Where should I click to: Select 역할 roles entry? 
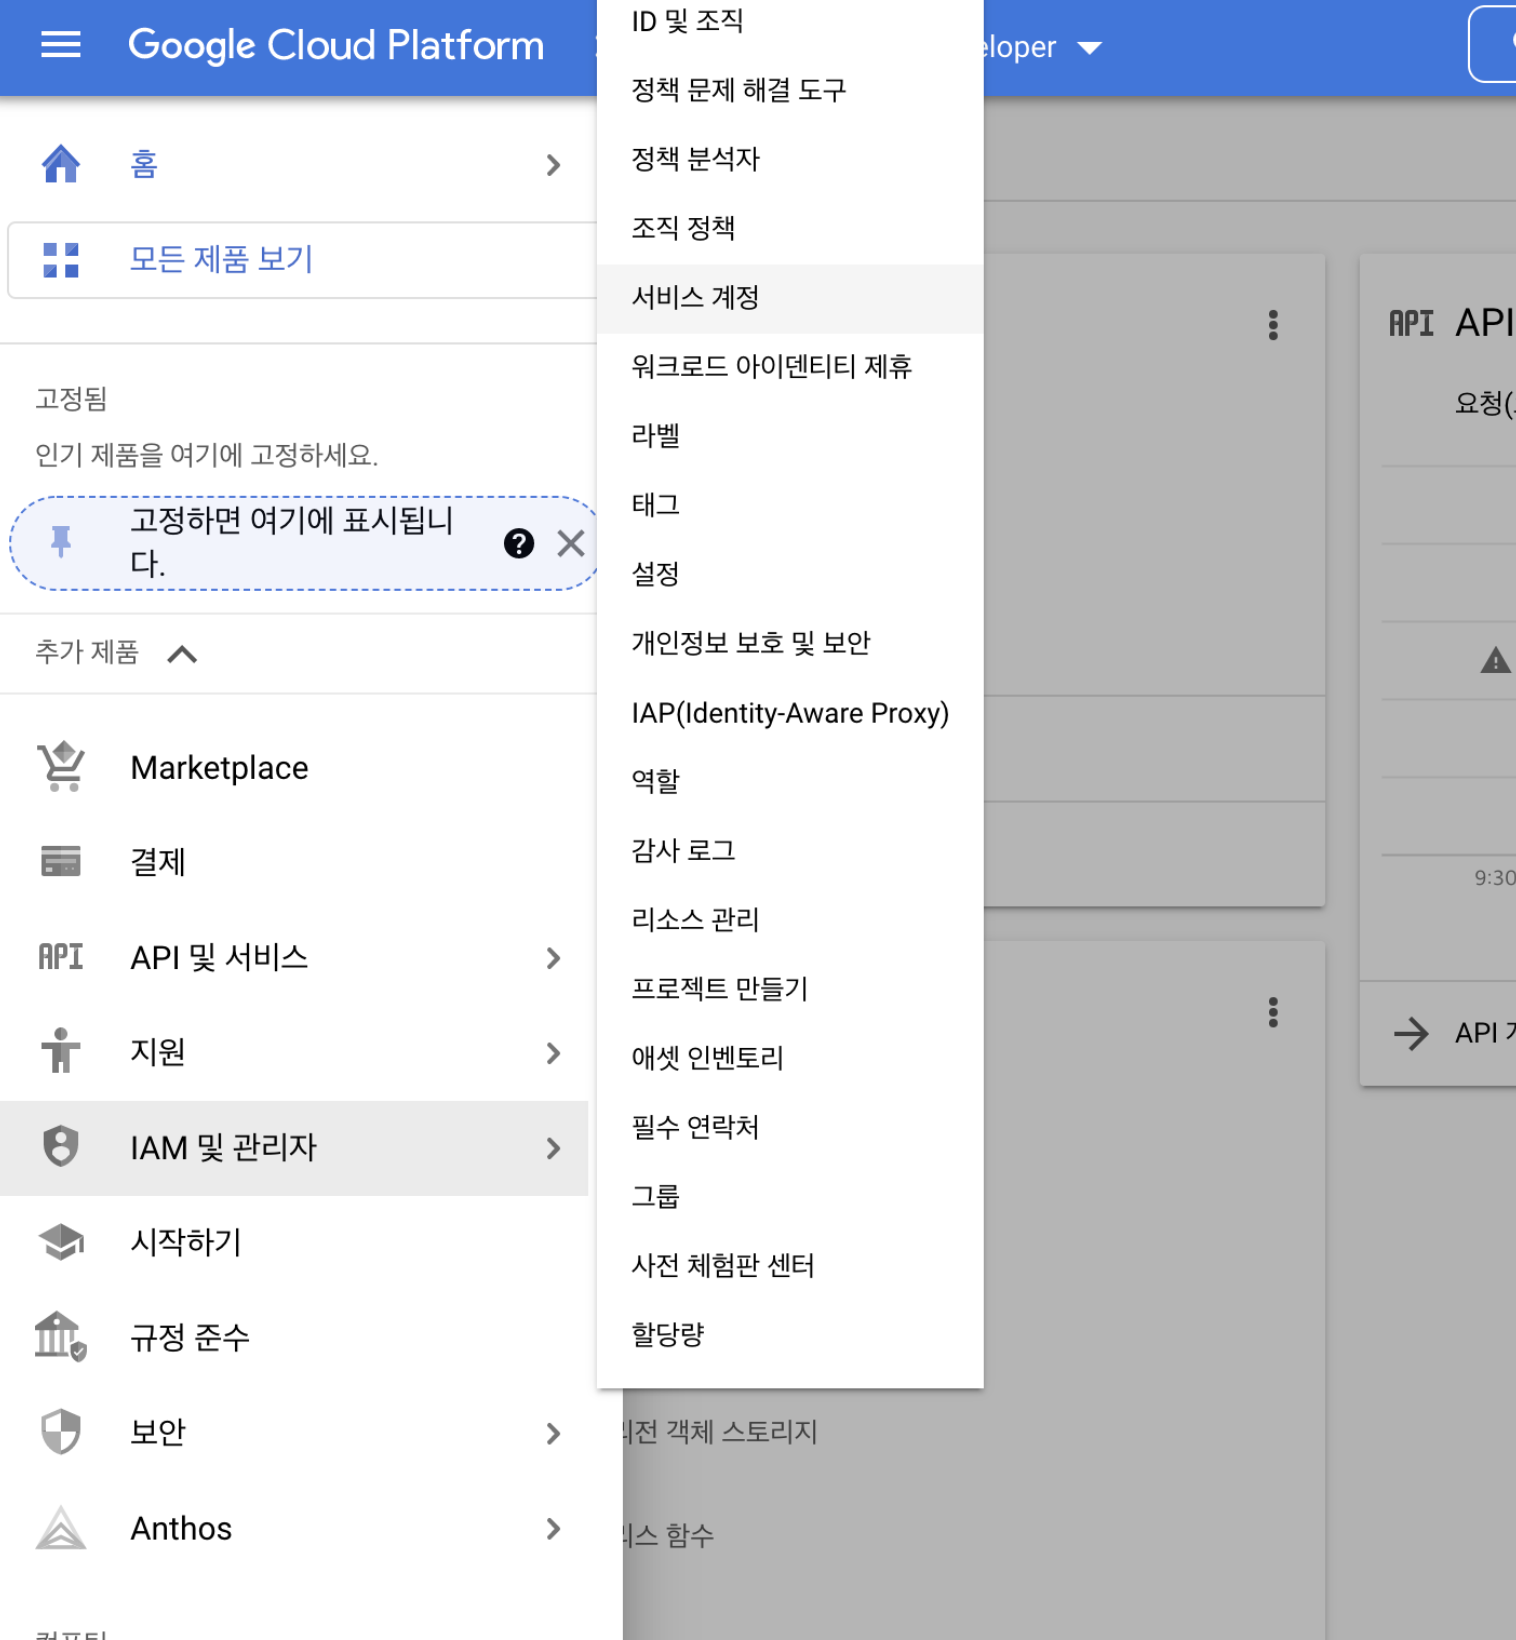point(790,781)
